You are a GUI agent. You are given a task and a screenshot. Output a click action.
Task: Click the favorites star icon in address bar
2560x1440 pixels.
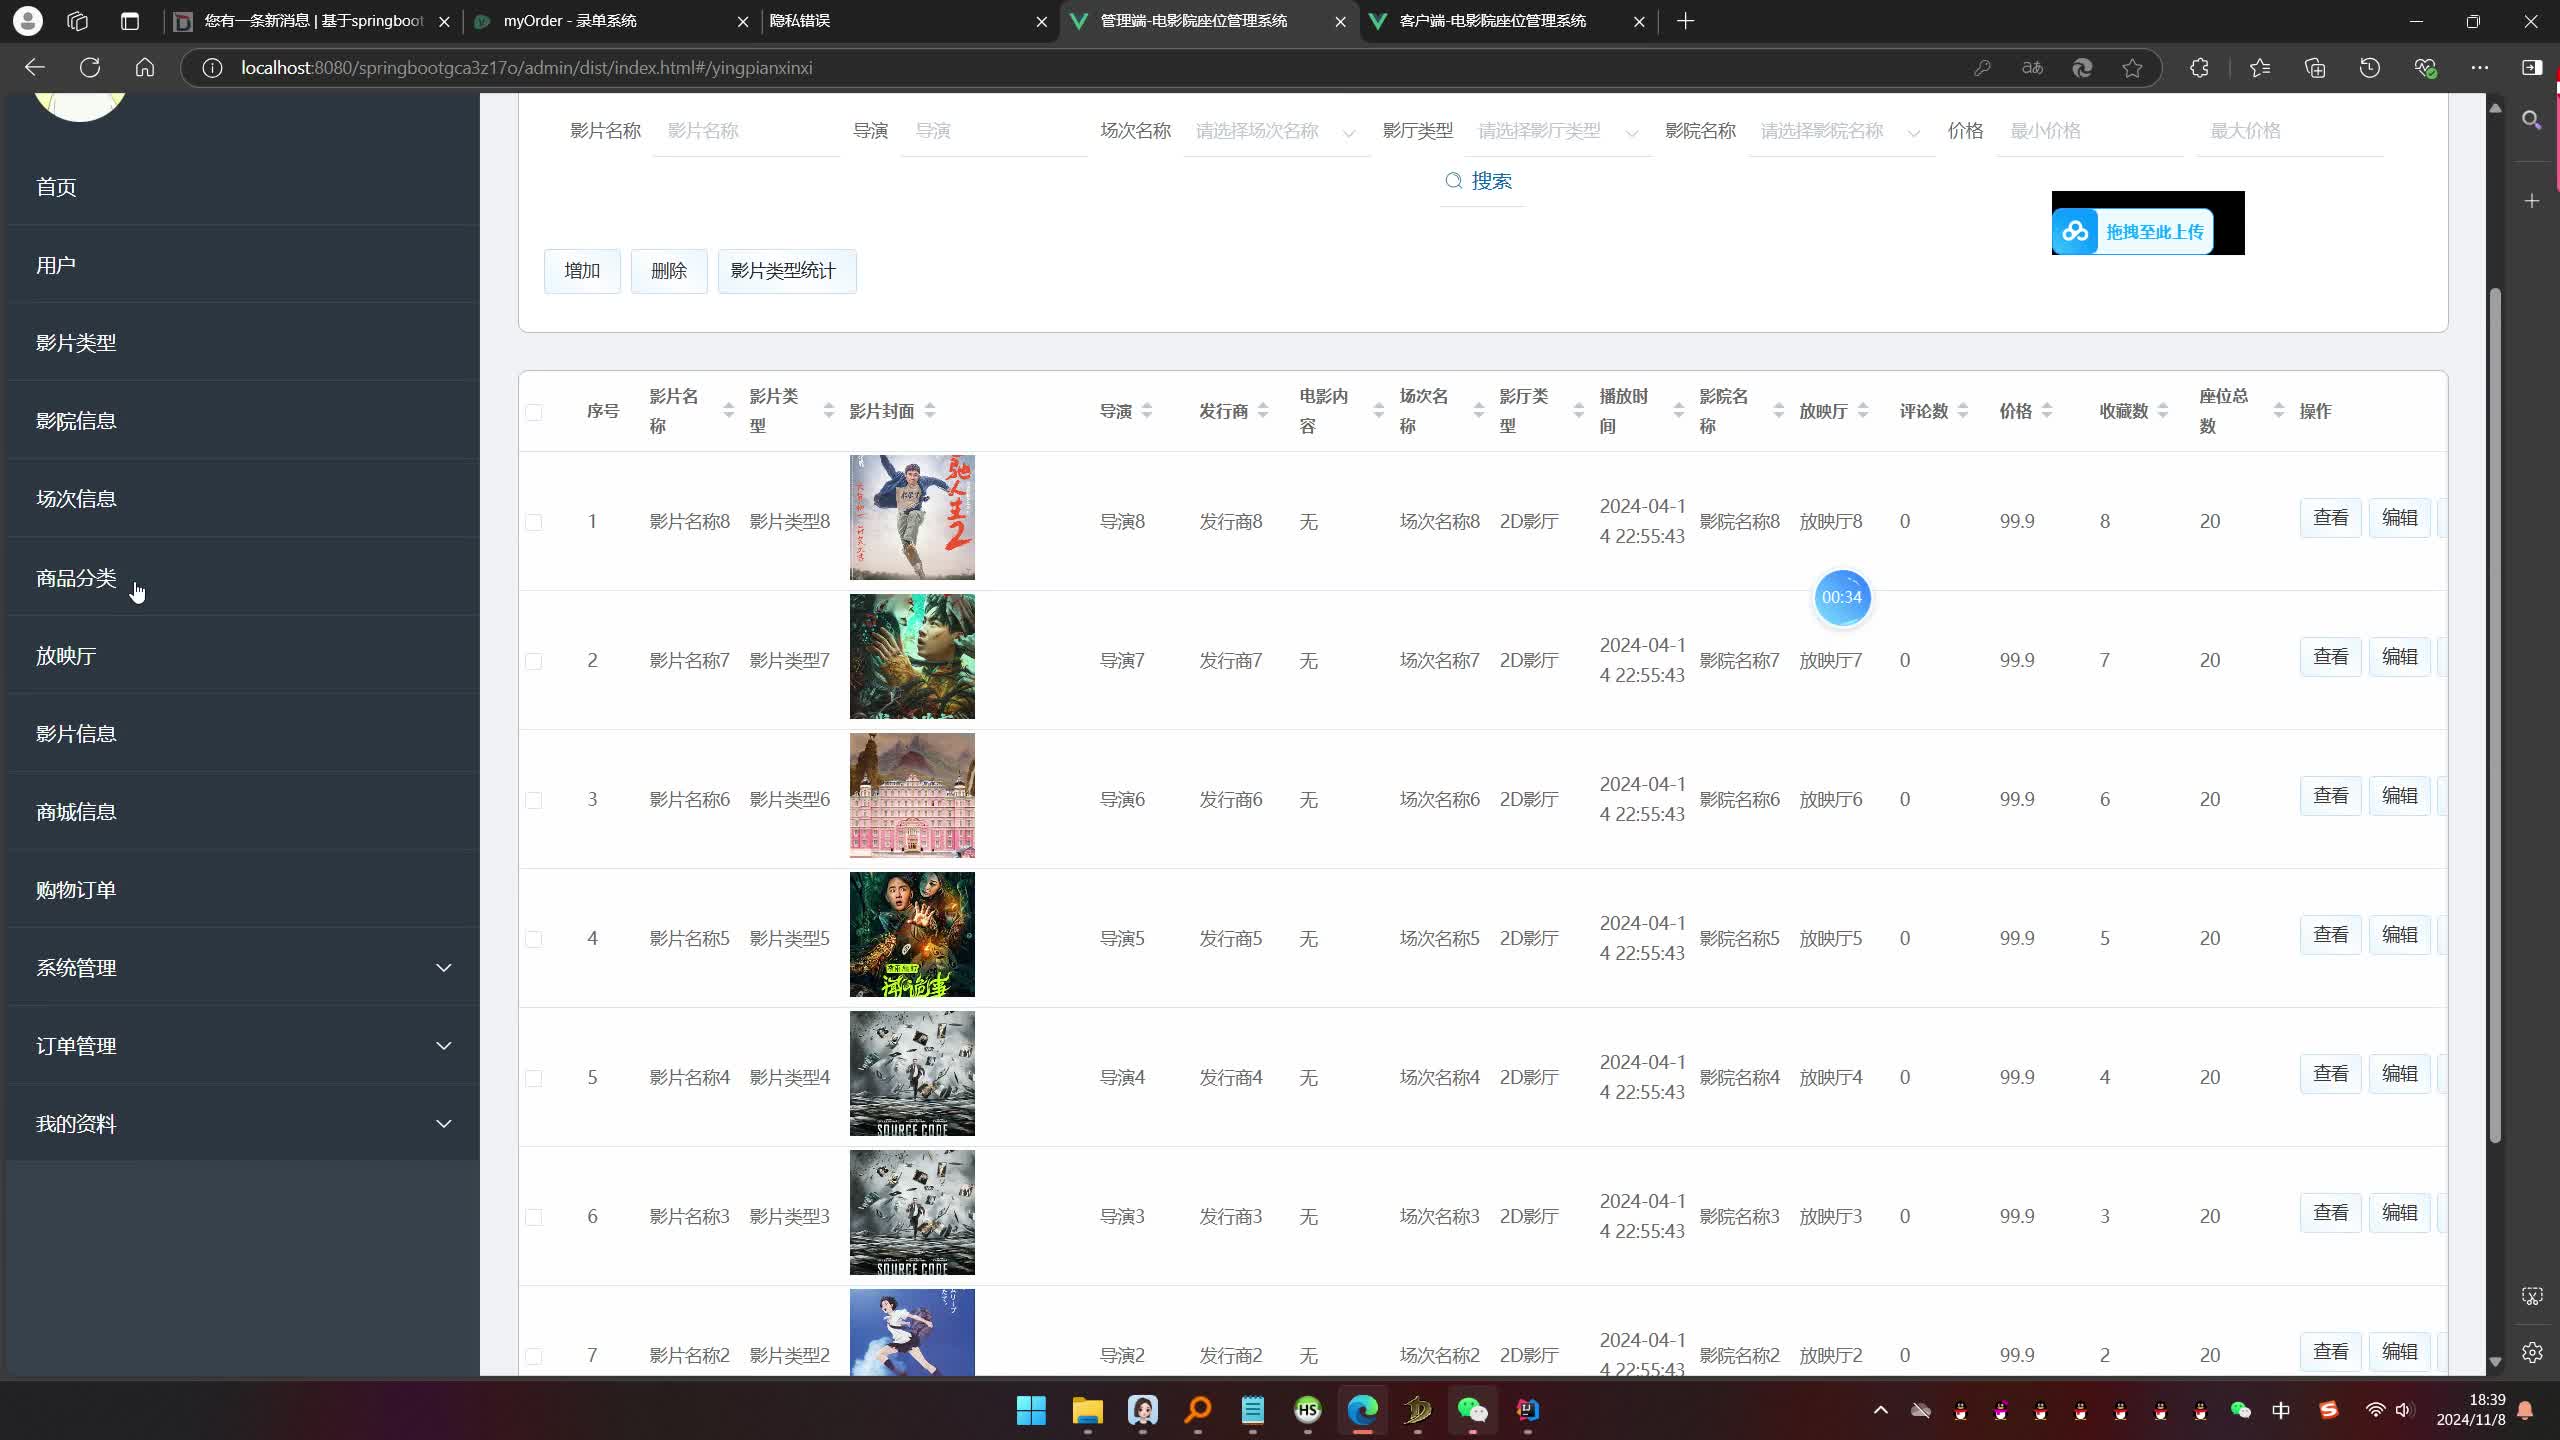click(2132, 67)
